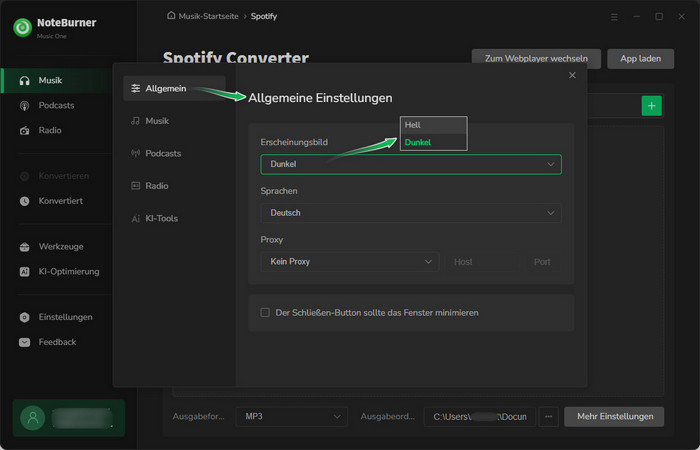Click the Allgemein sliders icon
Viewport: 700px width, 450px height.
(x=136, y=88)
